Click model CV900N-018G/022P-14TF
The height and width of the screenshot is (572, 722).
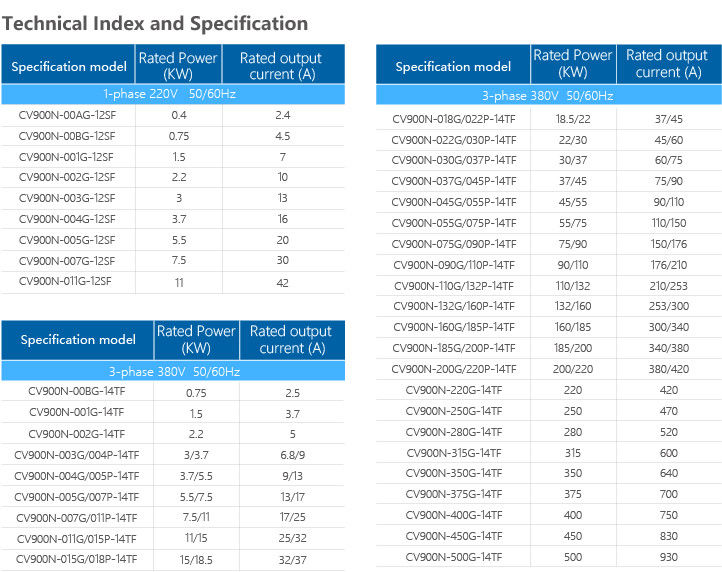(x=453, y=119)
